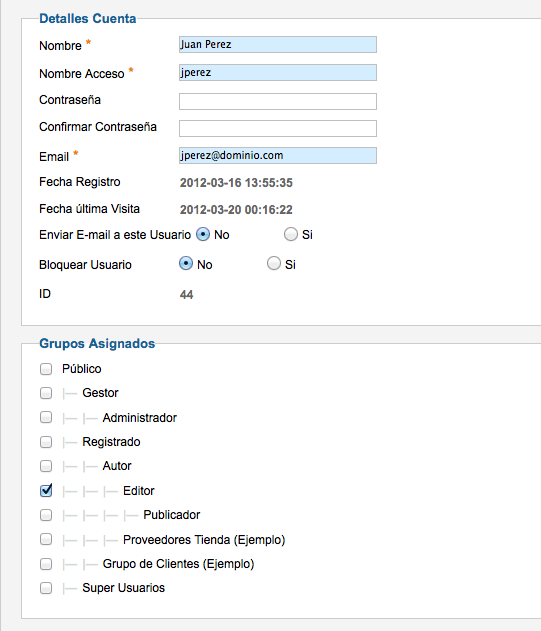Check the Autor group checkbox
The height and width of the screenshot is (631, 541).
coord(46,466)
